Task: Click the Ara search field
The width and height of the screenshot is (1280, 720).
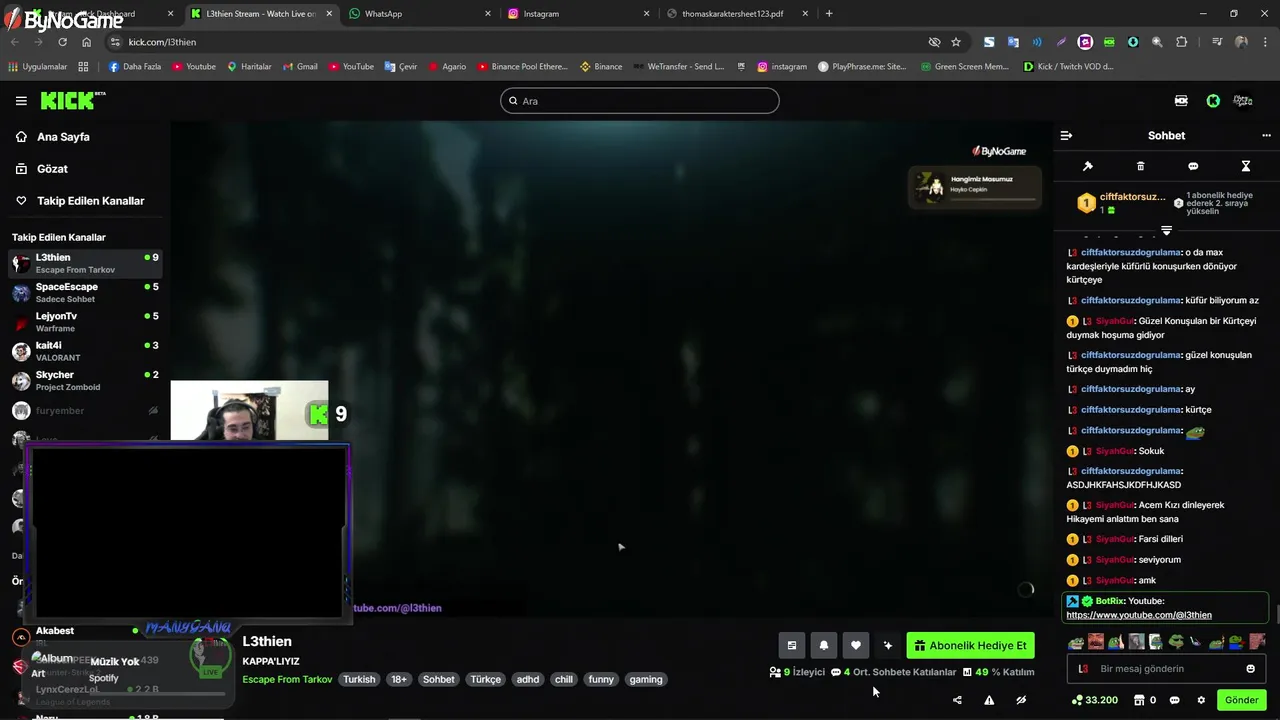Action: 640,101
